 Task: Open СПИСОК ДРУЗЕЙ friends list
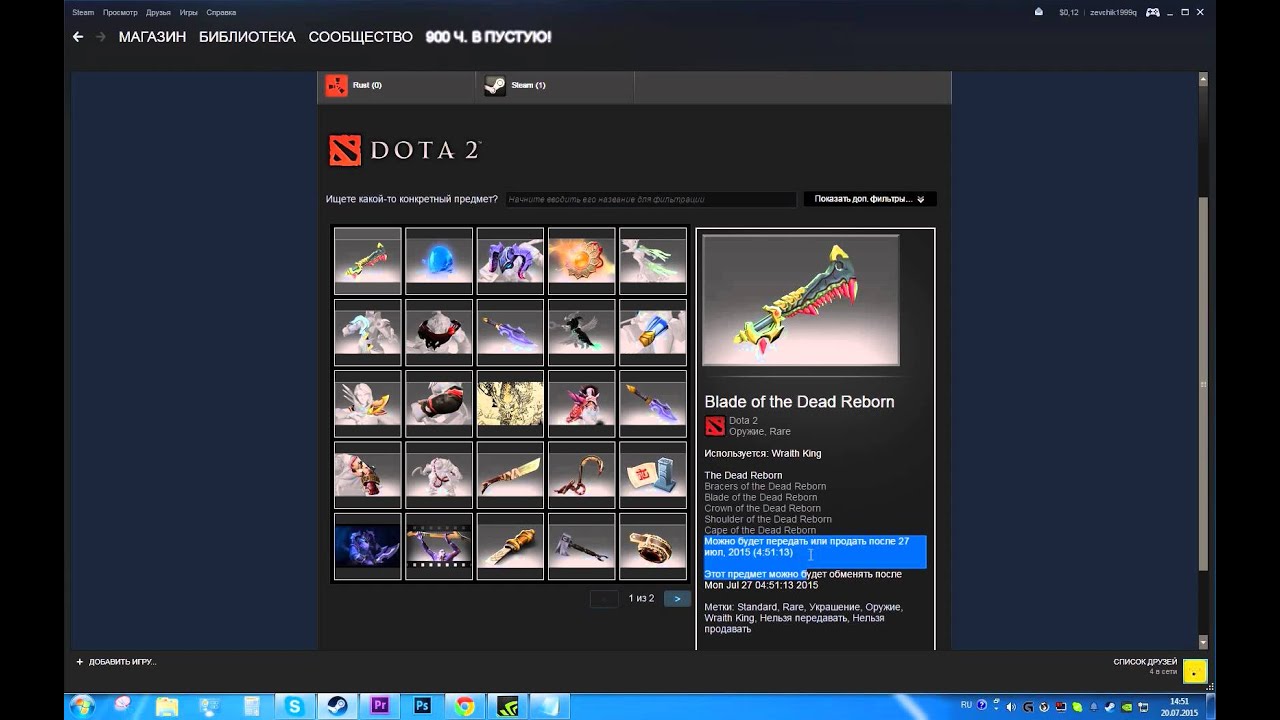coord(1145,662)
